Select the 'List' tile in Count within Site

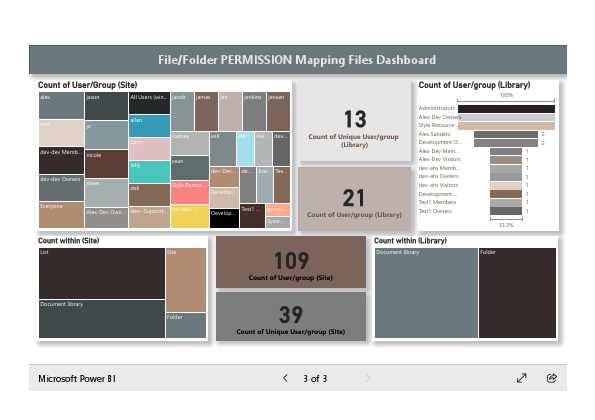pos(102,273)
